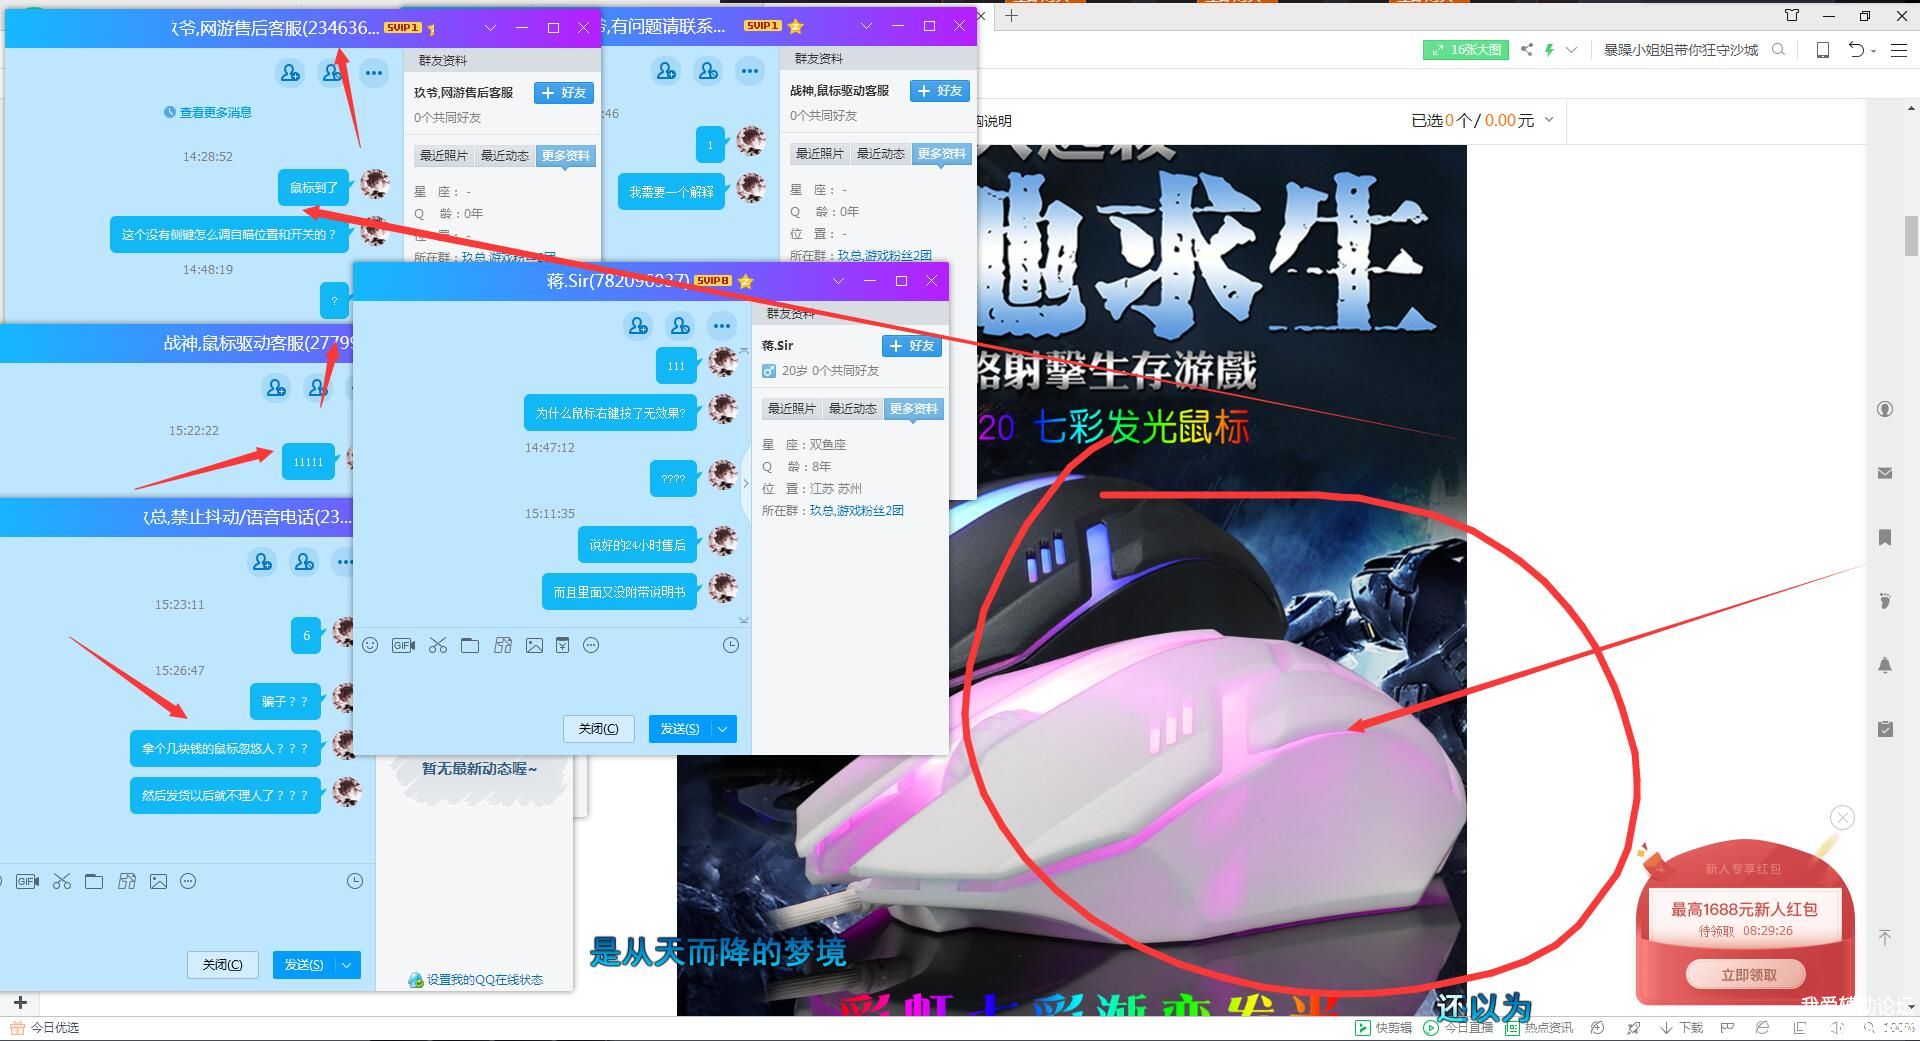1920x1041 pixels.
Task: Click the share icon in the browser toolbar
Action: (x=1526, y=49)
